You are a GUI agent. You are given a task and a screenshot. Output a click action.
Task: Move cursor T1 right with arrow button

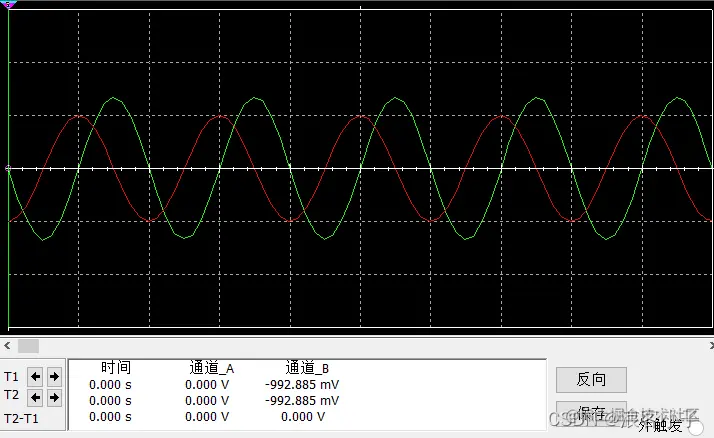click(54, 377)
